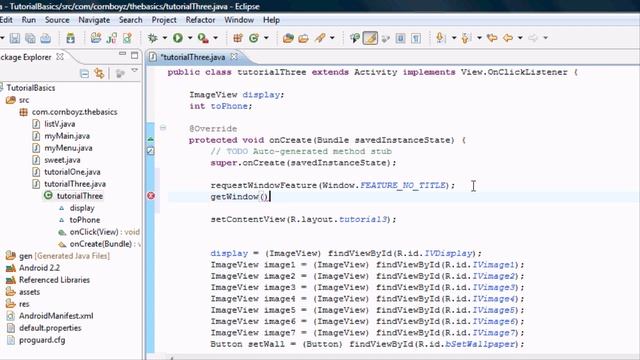The width and height of the screenshot is (640, 360).
Task: Click the green Run button
Action: (x=178, y=38)
